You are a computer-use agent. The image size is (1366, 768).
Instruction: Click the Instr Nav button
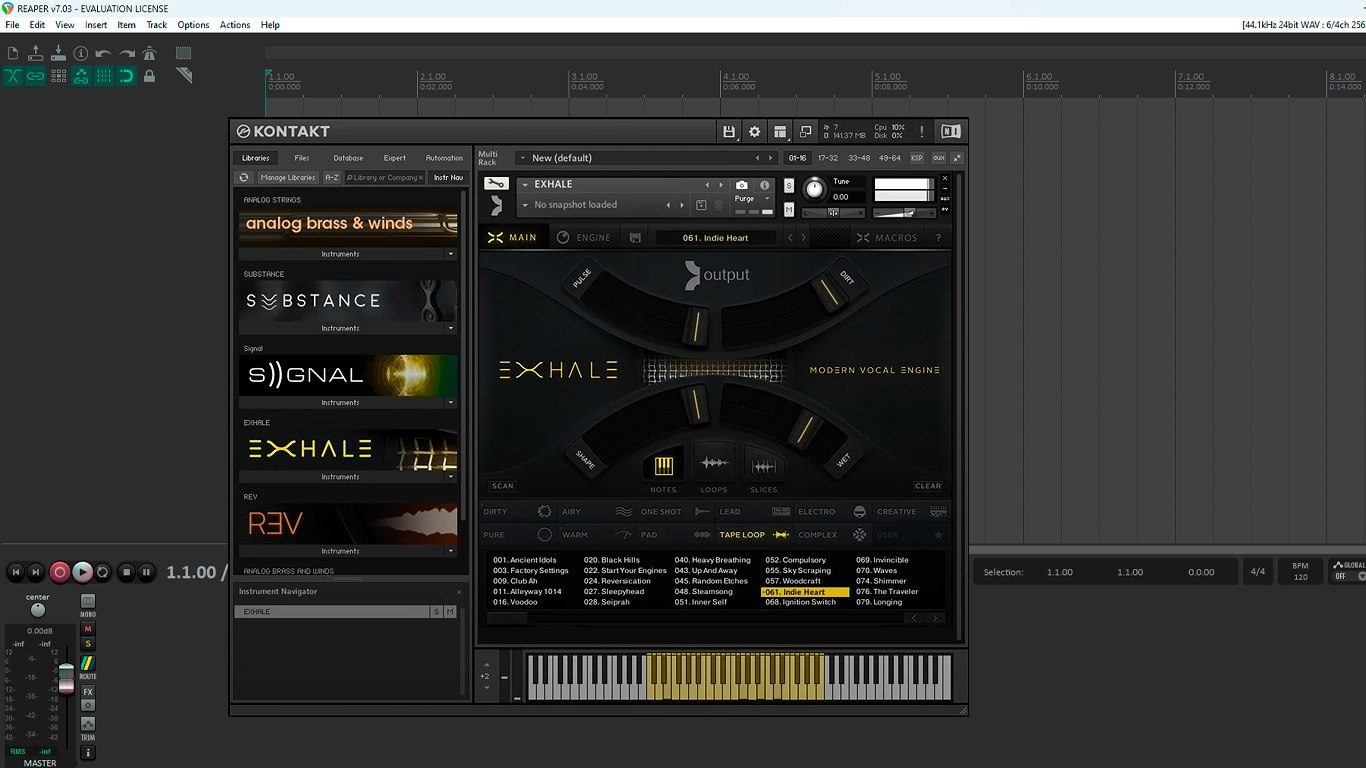(x=448, y=177)
